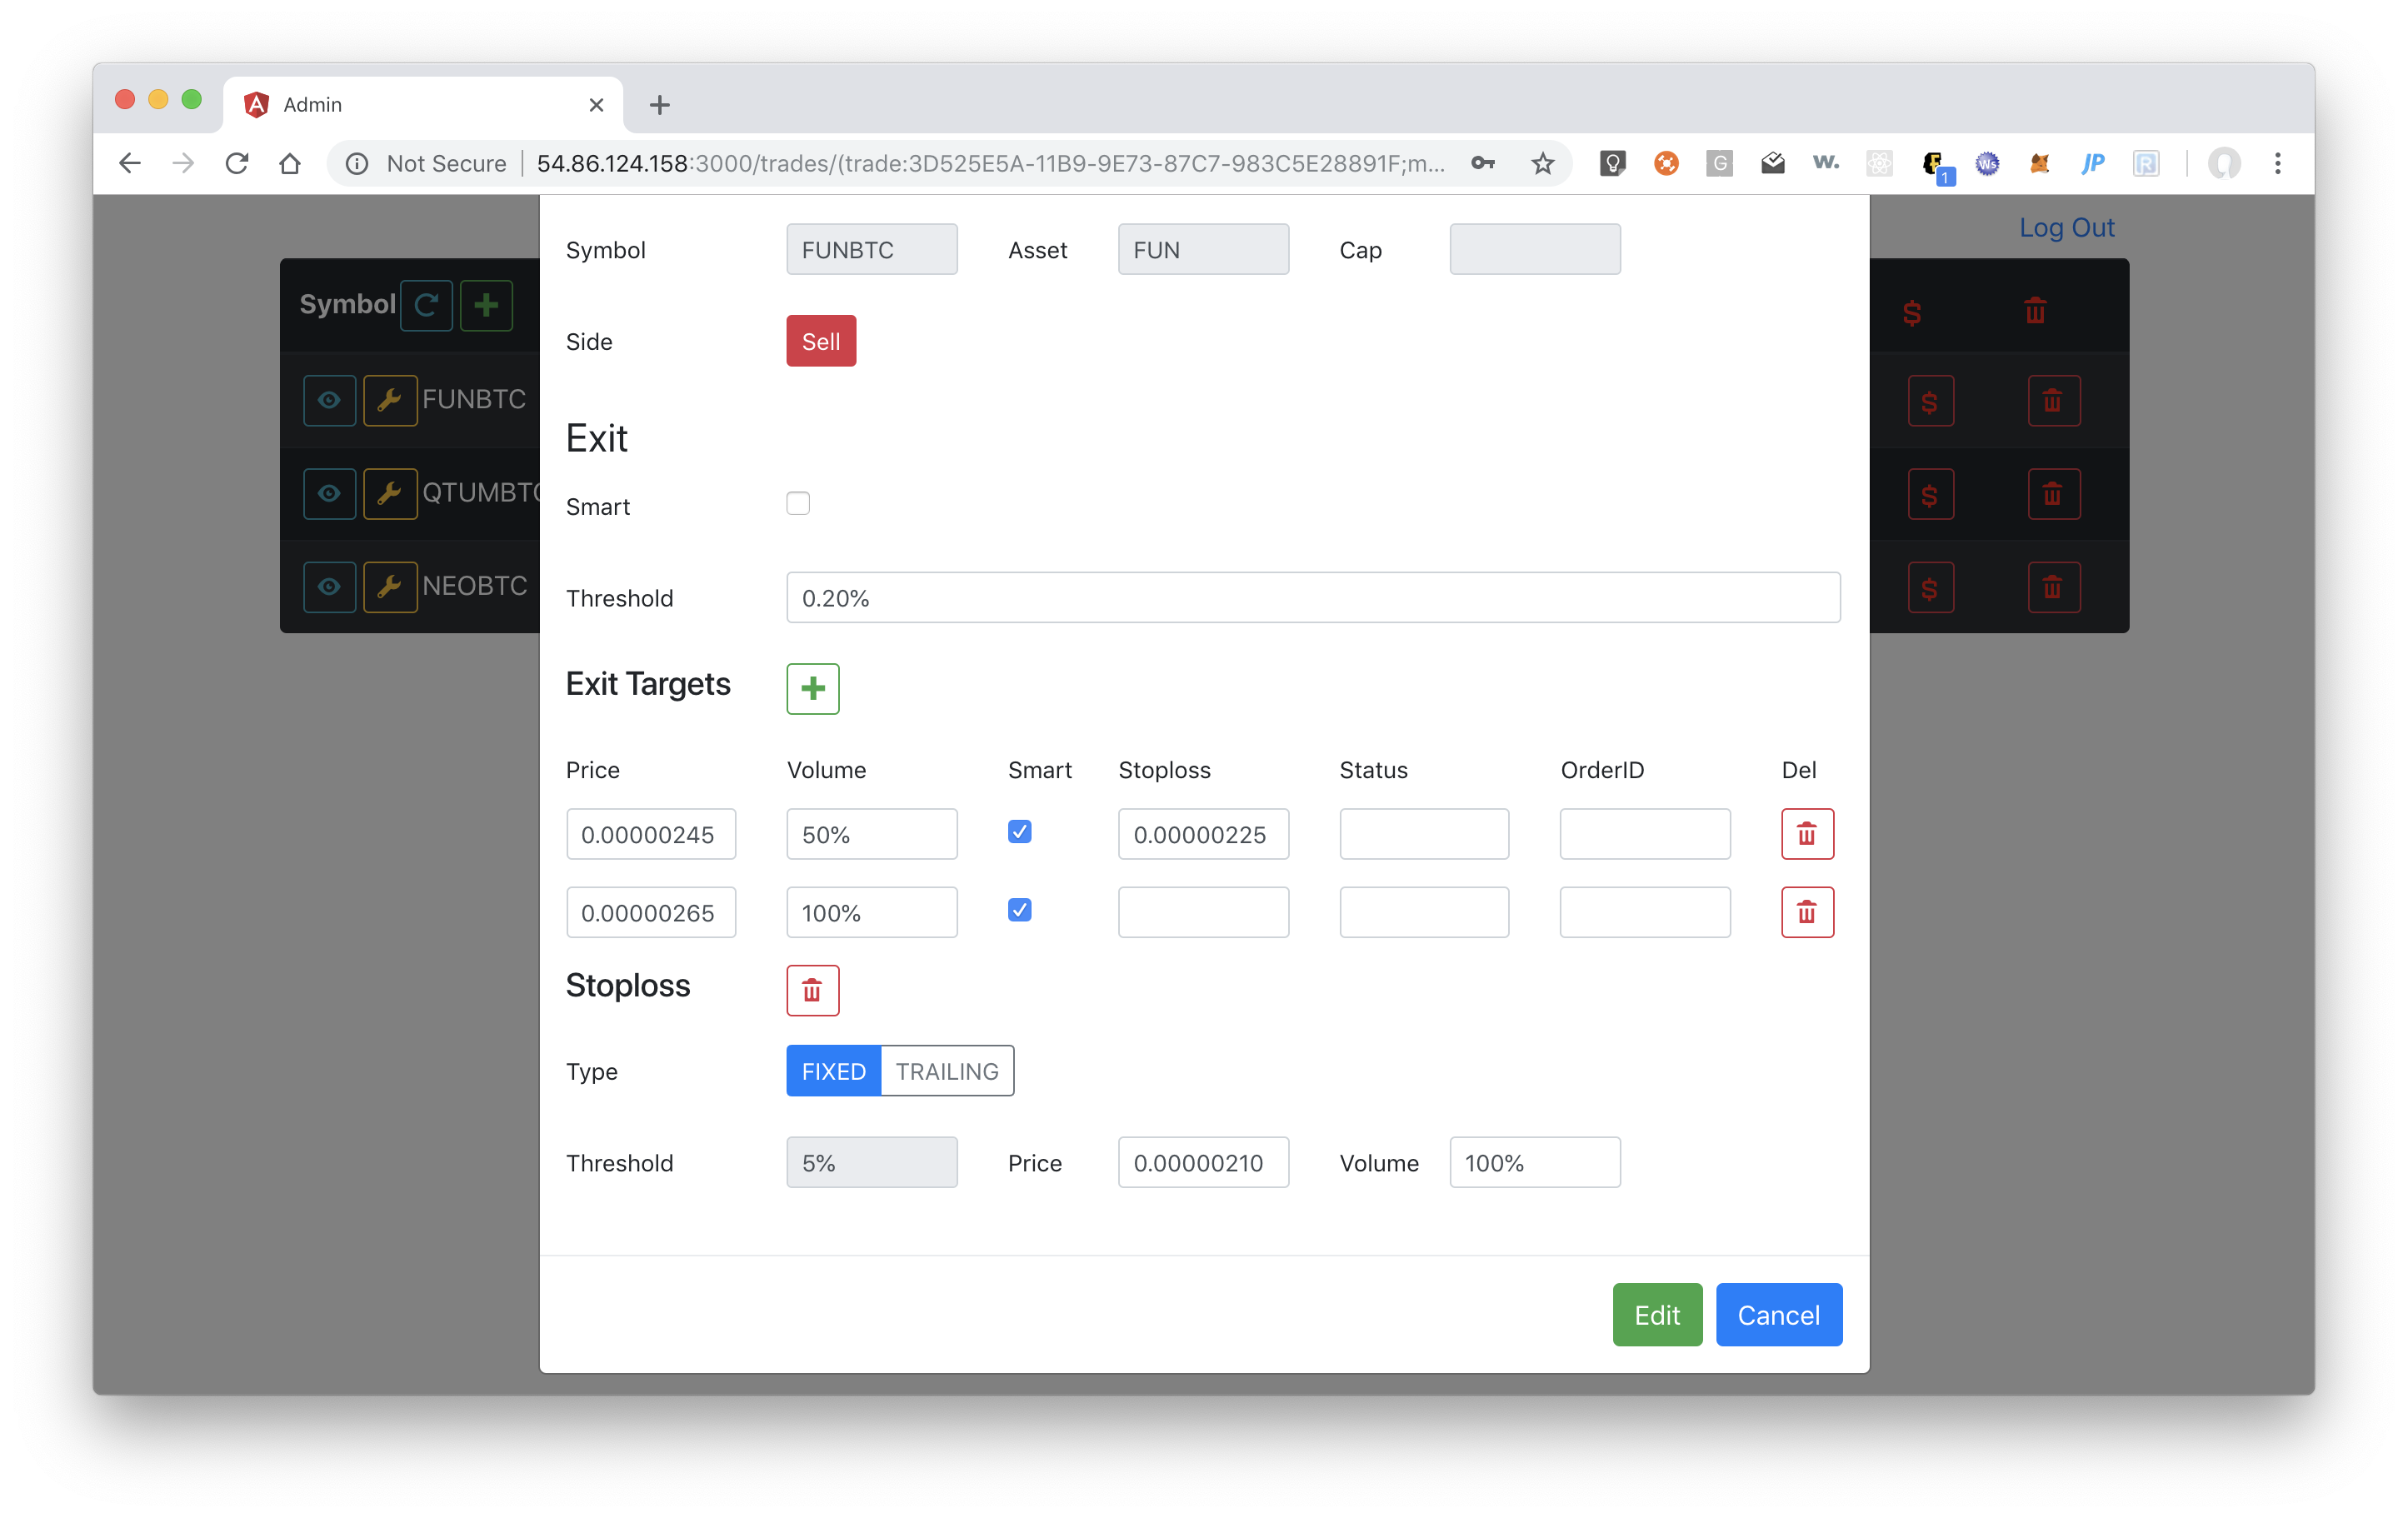
Task: Open the Symbol dropdown menu
Action: [x=871, y=248]
